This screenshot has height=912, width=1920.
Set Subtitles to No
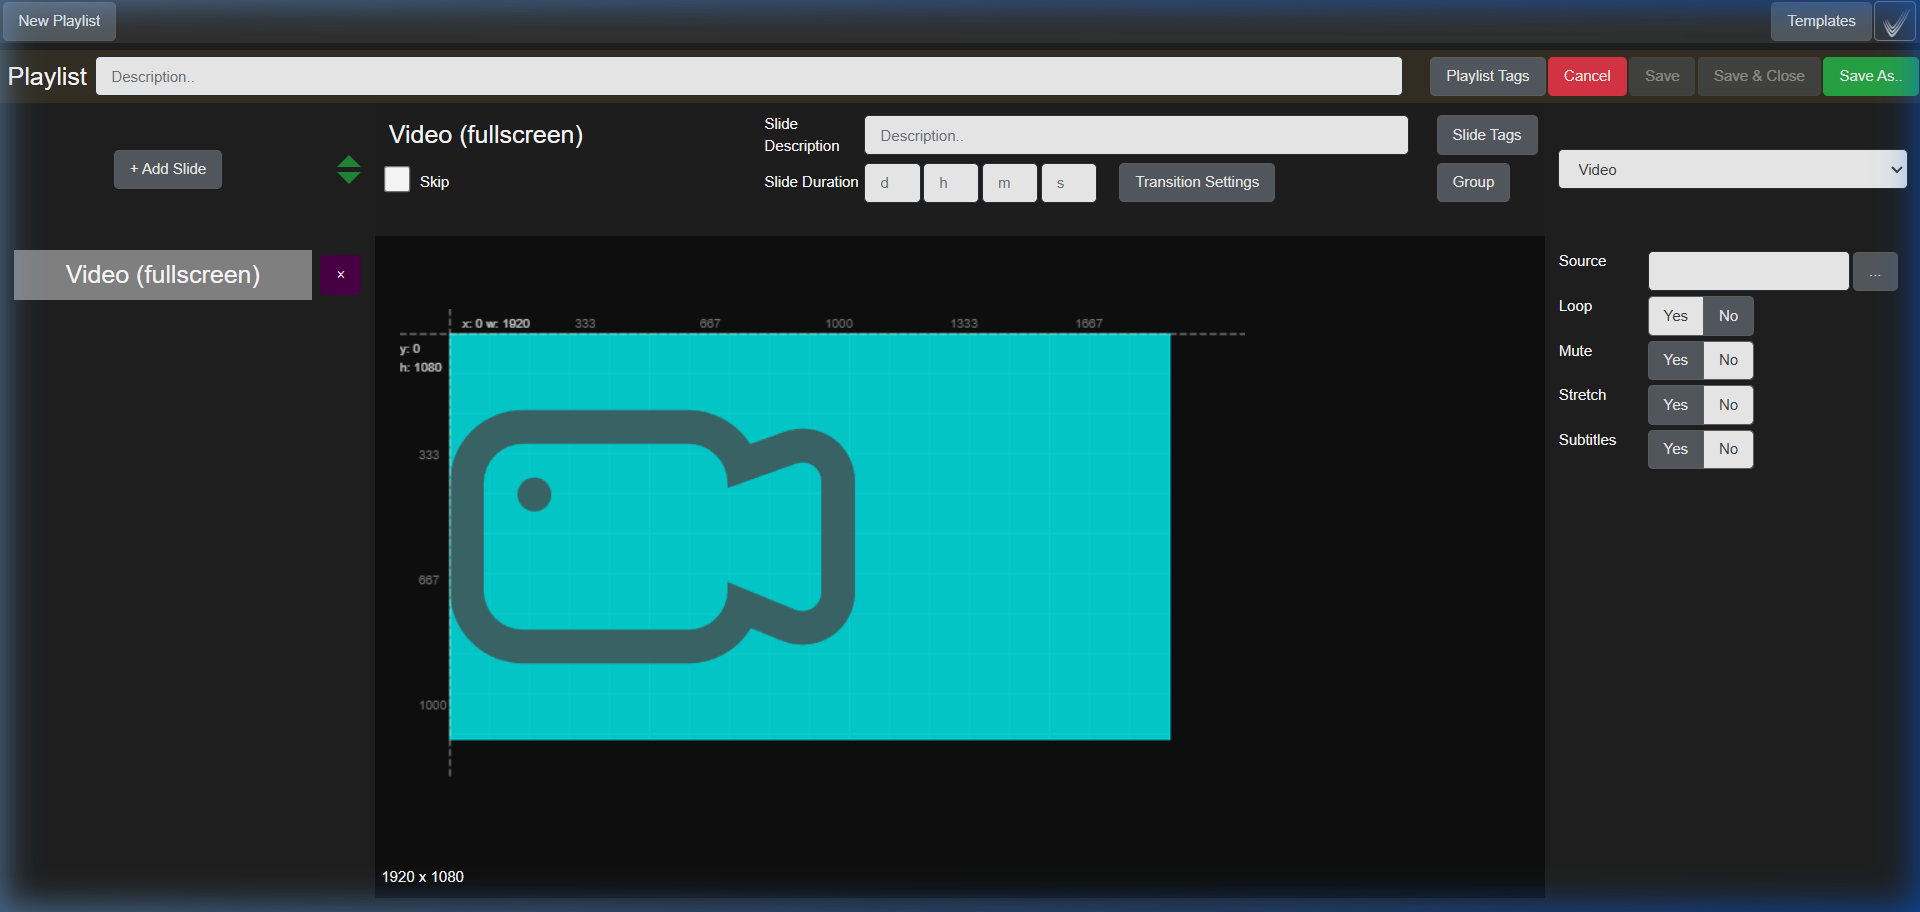[1728, 449]
